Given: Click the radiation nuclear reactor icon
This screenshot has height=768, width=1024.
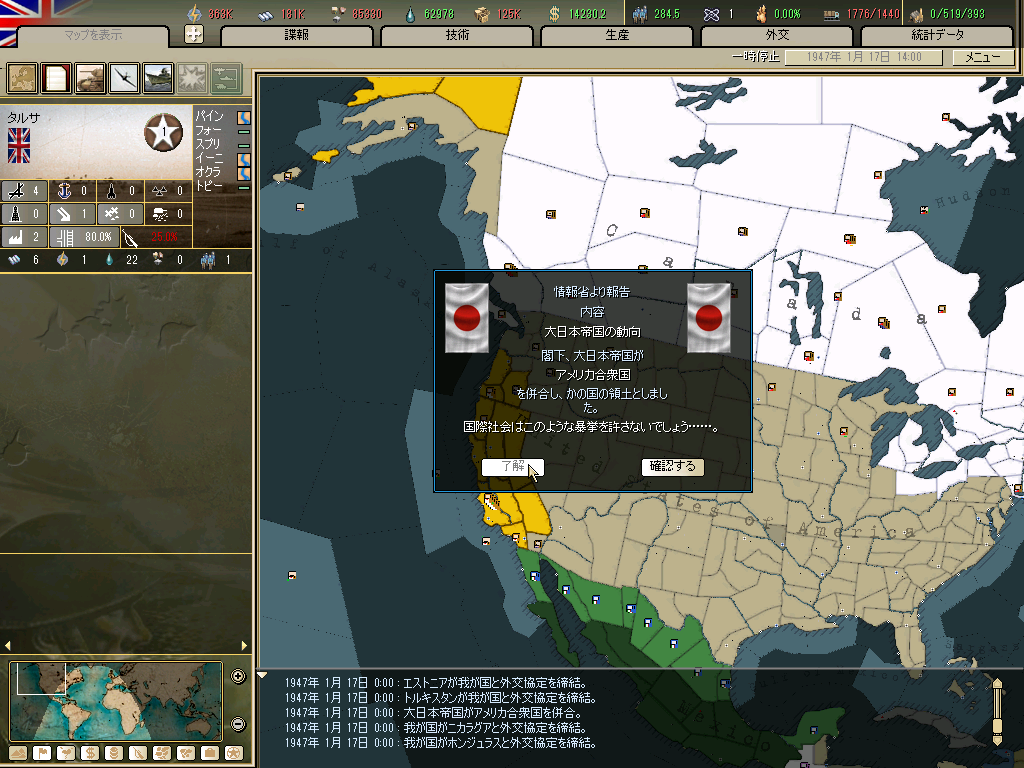Looking at the screenshot, I should [x=159, y=191].
